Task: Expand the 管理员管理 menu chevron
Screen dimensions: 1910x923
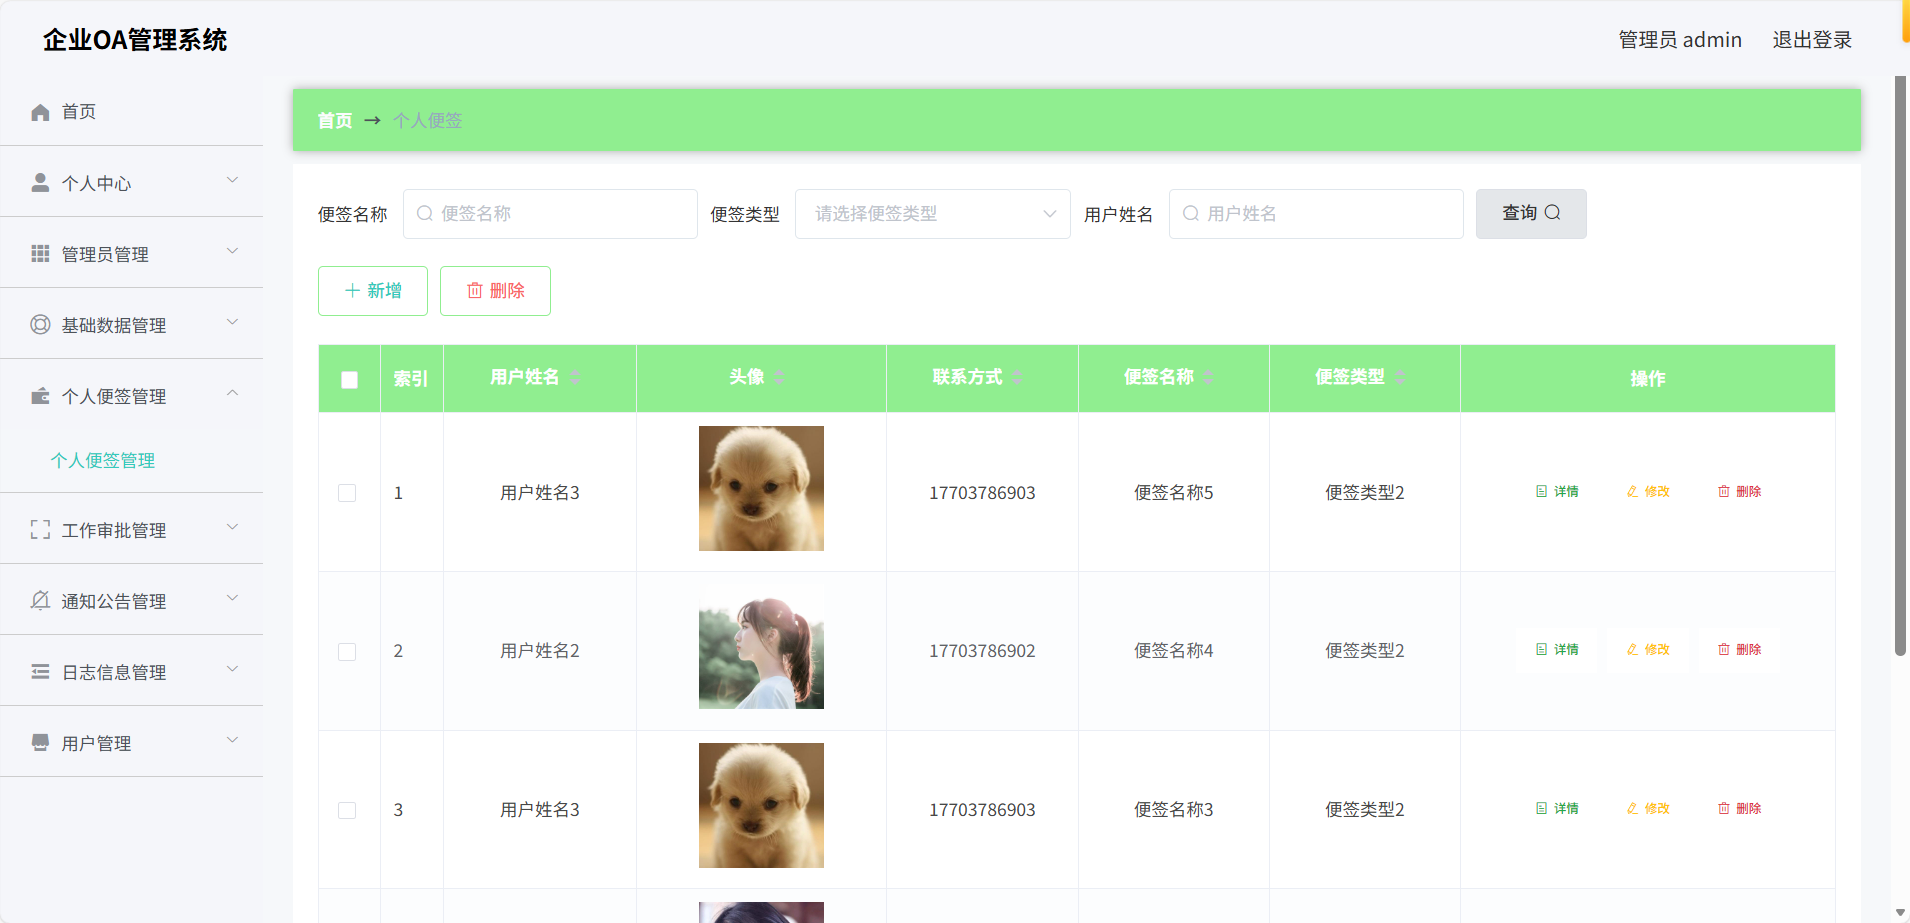Action: click(232, 251)
